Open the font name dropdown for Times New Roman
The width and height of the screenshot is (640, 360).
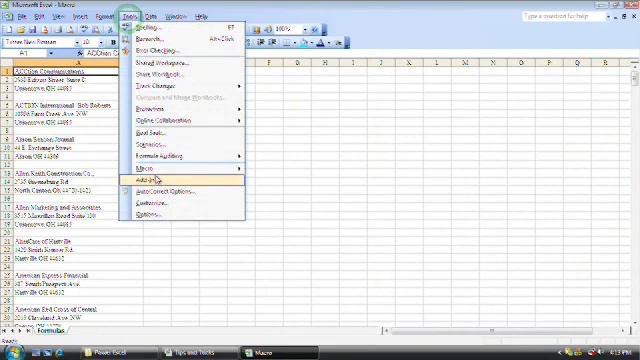coord(77,42)
